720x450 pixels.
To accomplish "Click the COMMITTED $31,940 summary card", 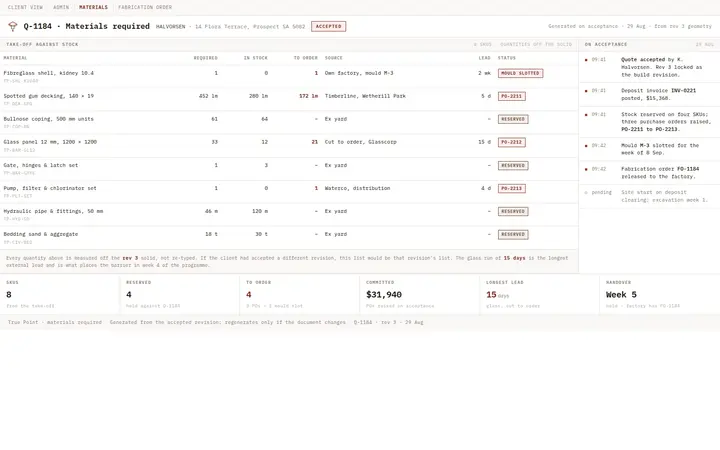I will pyautogui.click(x=419, y=295).
